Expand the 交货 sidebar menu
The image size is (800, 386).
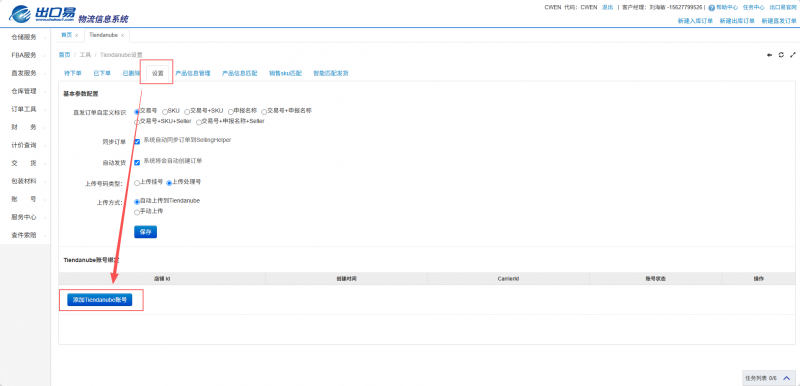tap(25, 163)
